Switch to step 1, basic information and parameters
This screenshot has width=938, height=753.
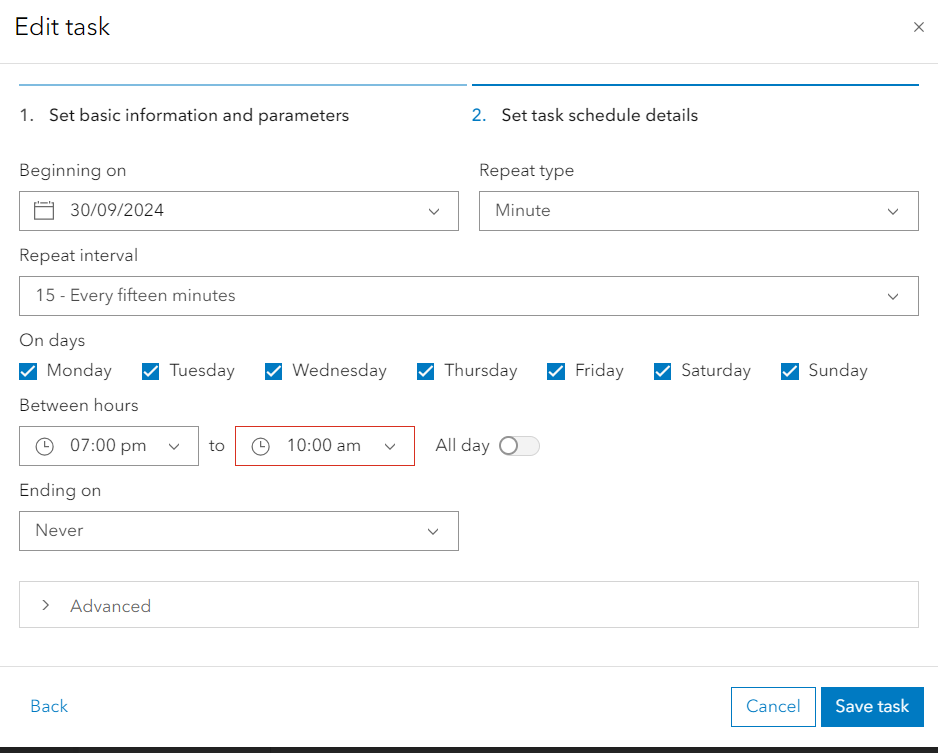point(185,115)
